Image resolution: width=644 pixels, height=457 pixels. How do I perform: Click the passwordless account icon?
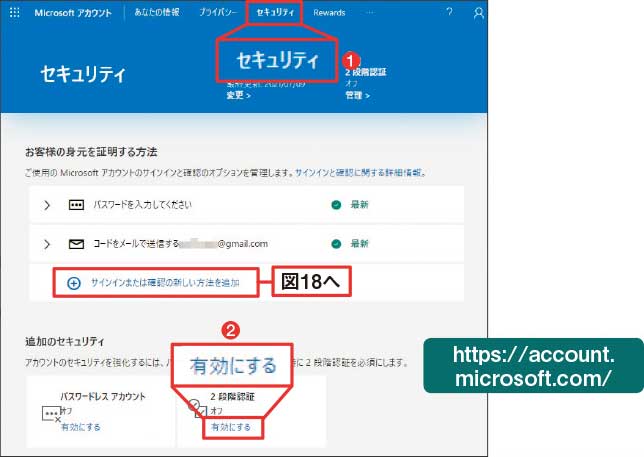(x=52, y=414)
